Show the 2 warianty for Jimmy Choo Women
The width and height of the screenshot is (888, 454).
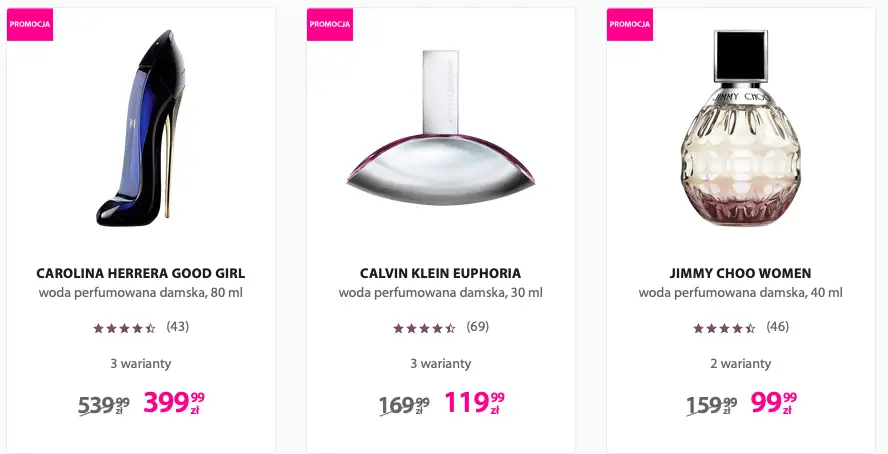pyautogui.click(x=740, y=364)
